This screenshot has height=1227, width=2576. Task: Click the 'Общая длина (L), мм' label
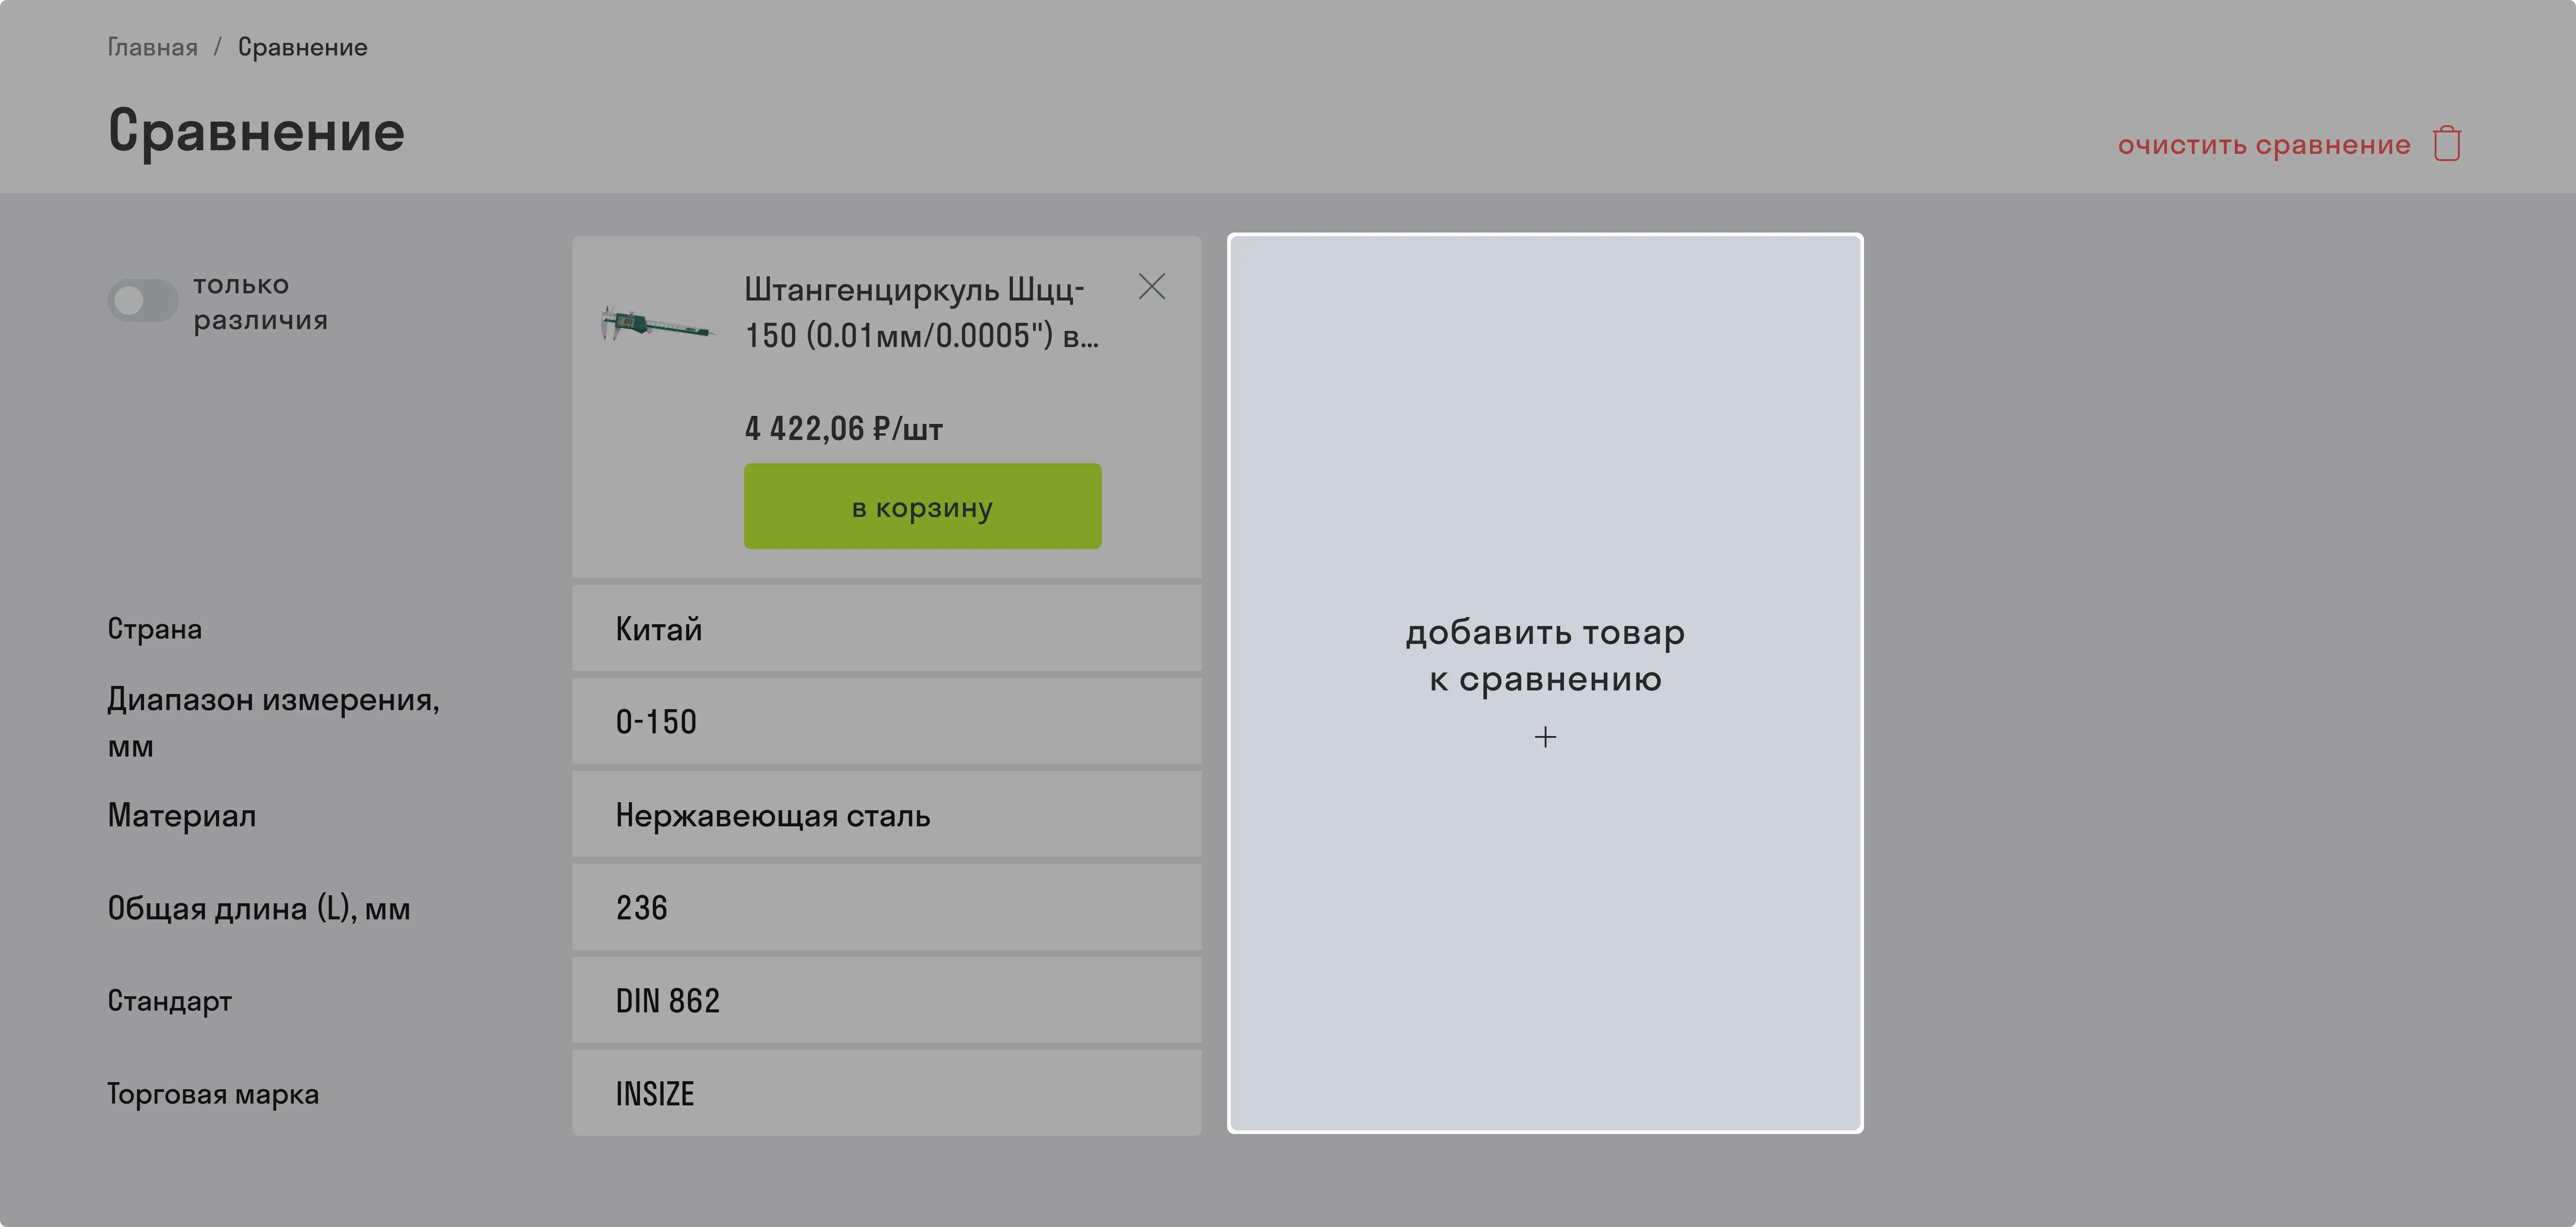tap(259, 908)
